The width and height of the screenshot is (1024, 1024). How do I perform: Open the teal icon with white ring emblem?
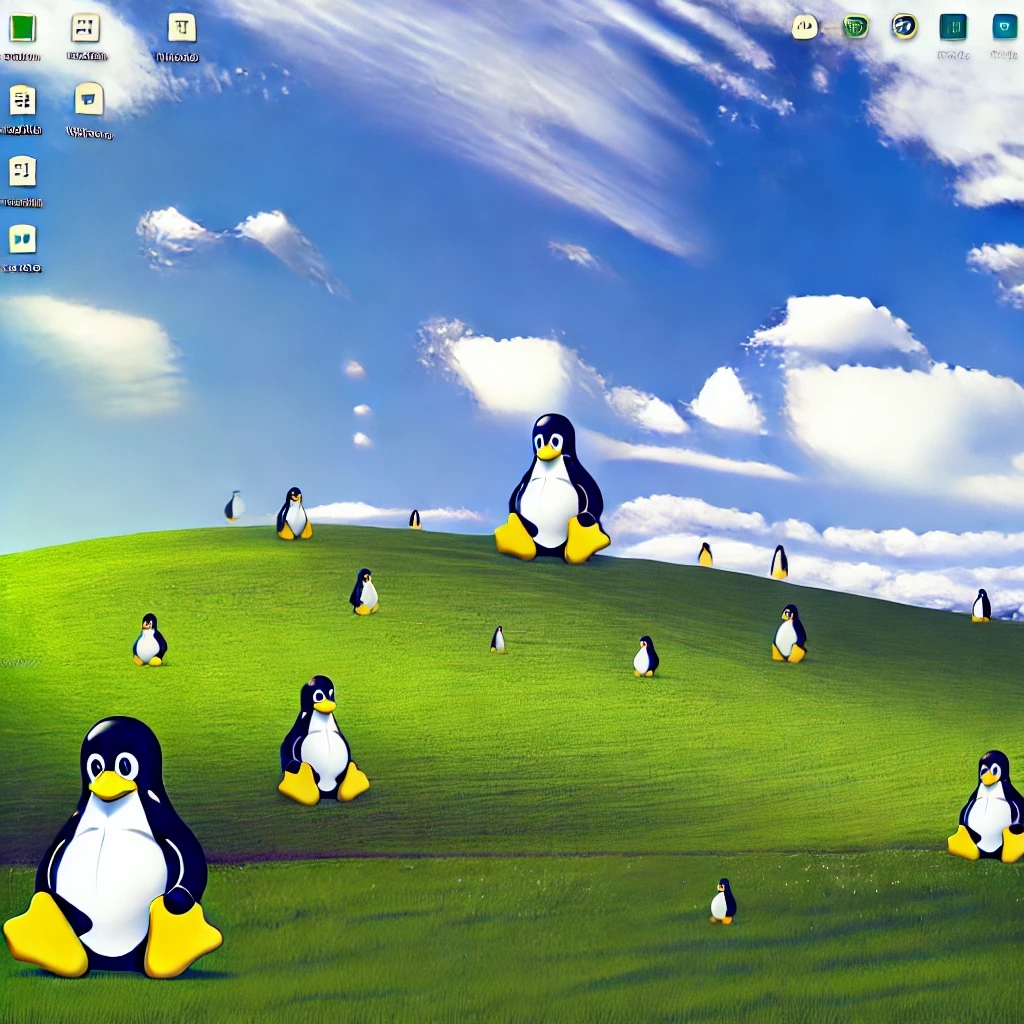[x=1004, y=27]
